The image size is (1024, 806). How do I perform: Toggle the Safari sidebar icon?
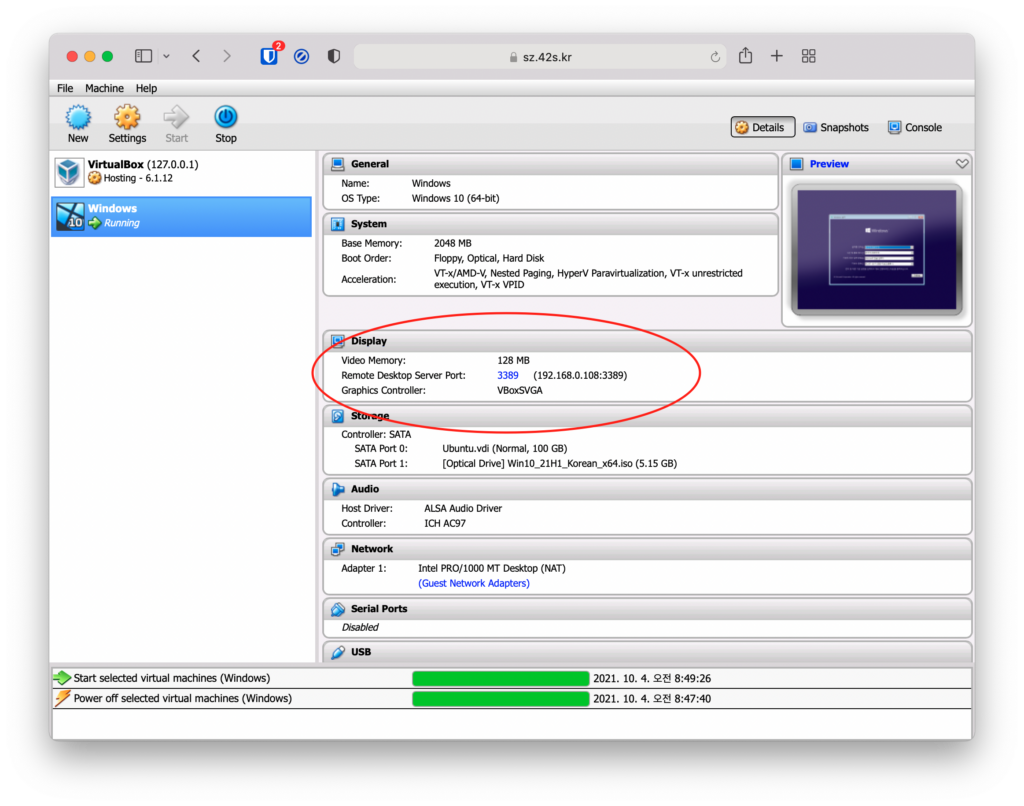[143, 56]
